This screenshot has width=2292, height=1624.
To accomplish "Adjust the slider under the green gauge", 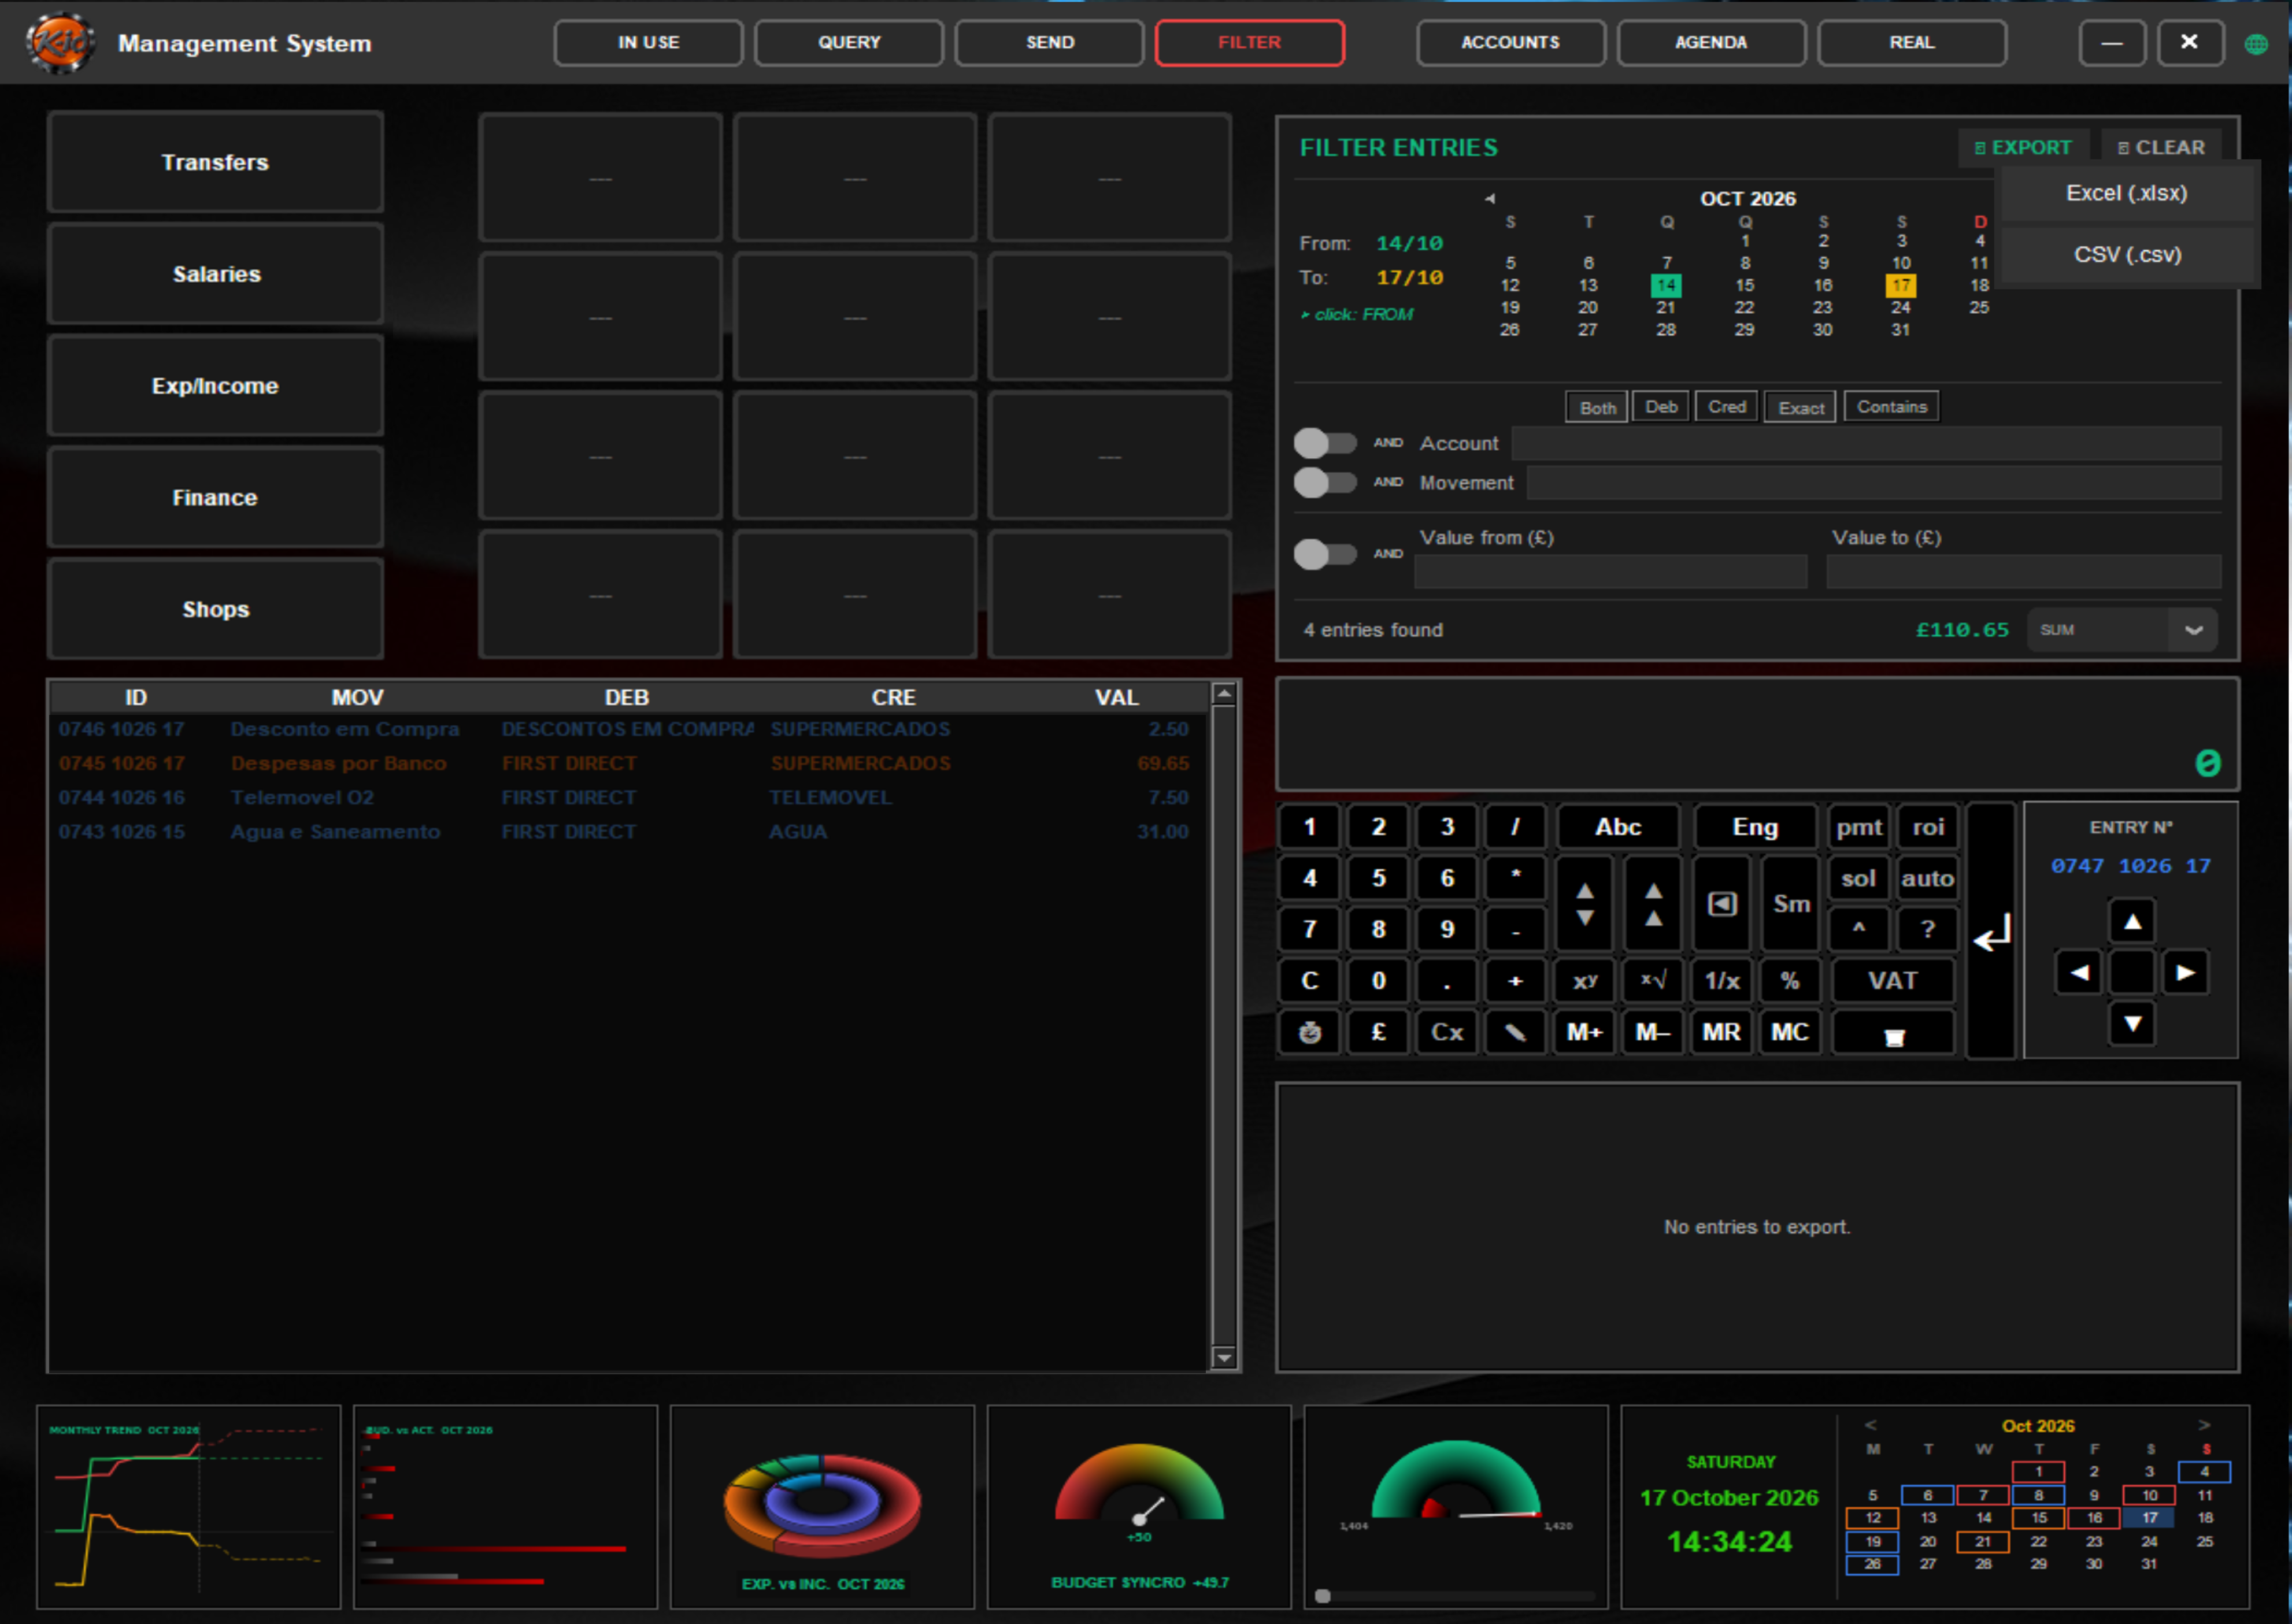I will (1322, 1596).
